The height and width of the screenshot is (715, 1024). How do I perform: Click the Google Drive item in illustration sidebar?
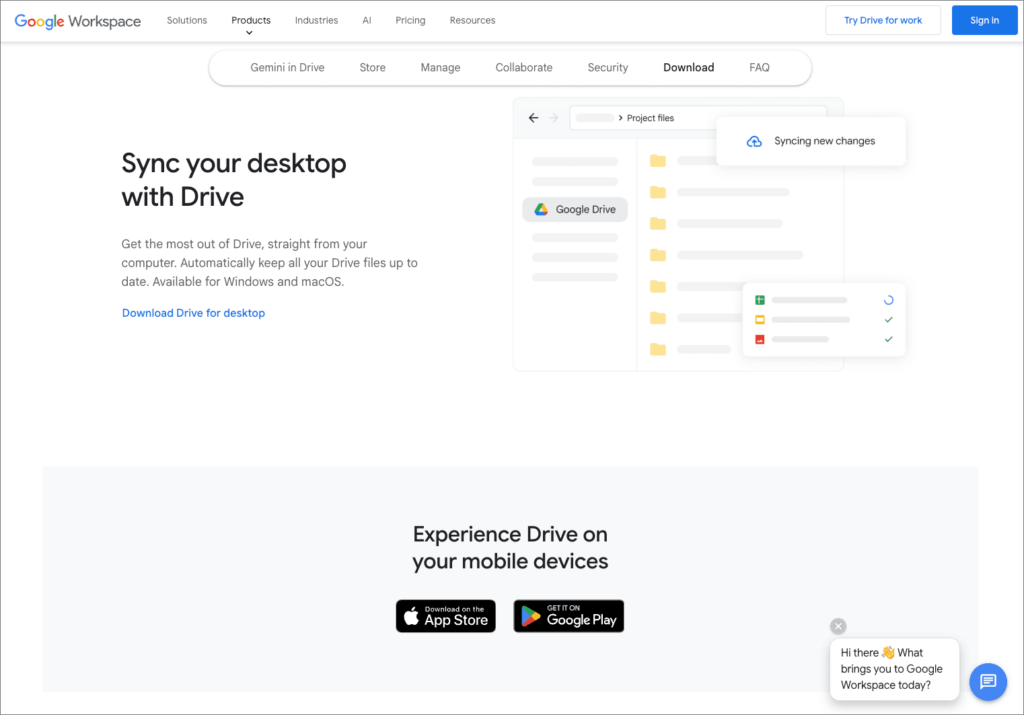click(x=575, y=210)
